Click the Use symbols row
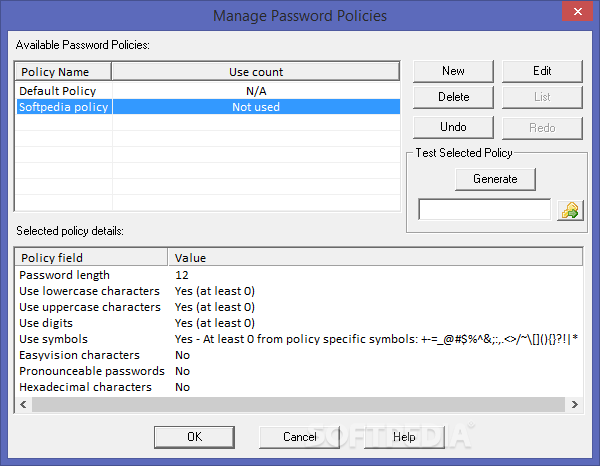Image resolution: width=600 pixels, height=466 pixels. (299, 339)
